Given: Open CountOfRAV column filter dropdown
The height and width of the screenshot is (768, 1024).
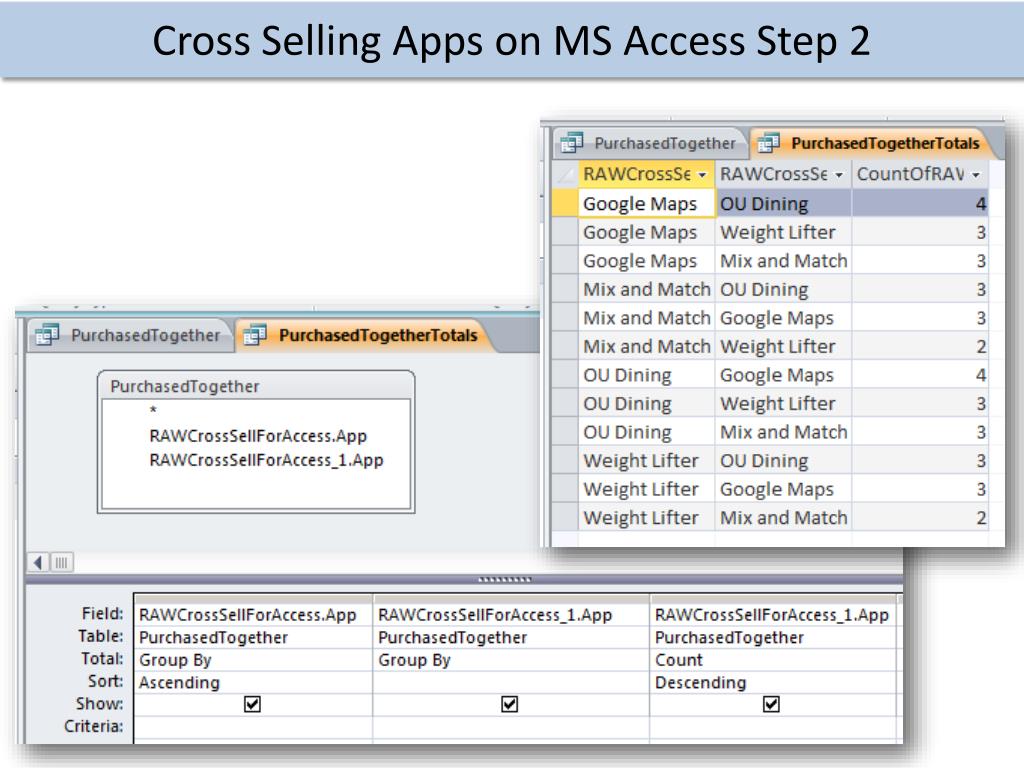Looking at the screenshot, I should point(976,175).
